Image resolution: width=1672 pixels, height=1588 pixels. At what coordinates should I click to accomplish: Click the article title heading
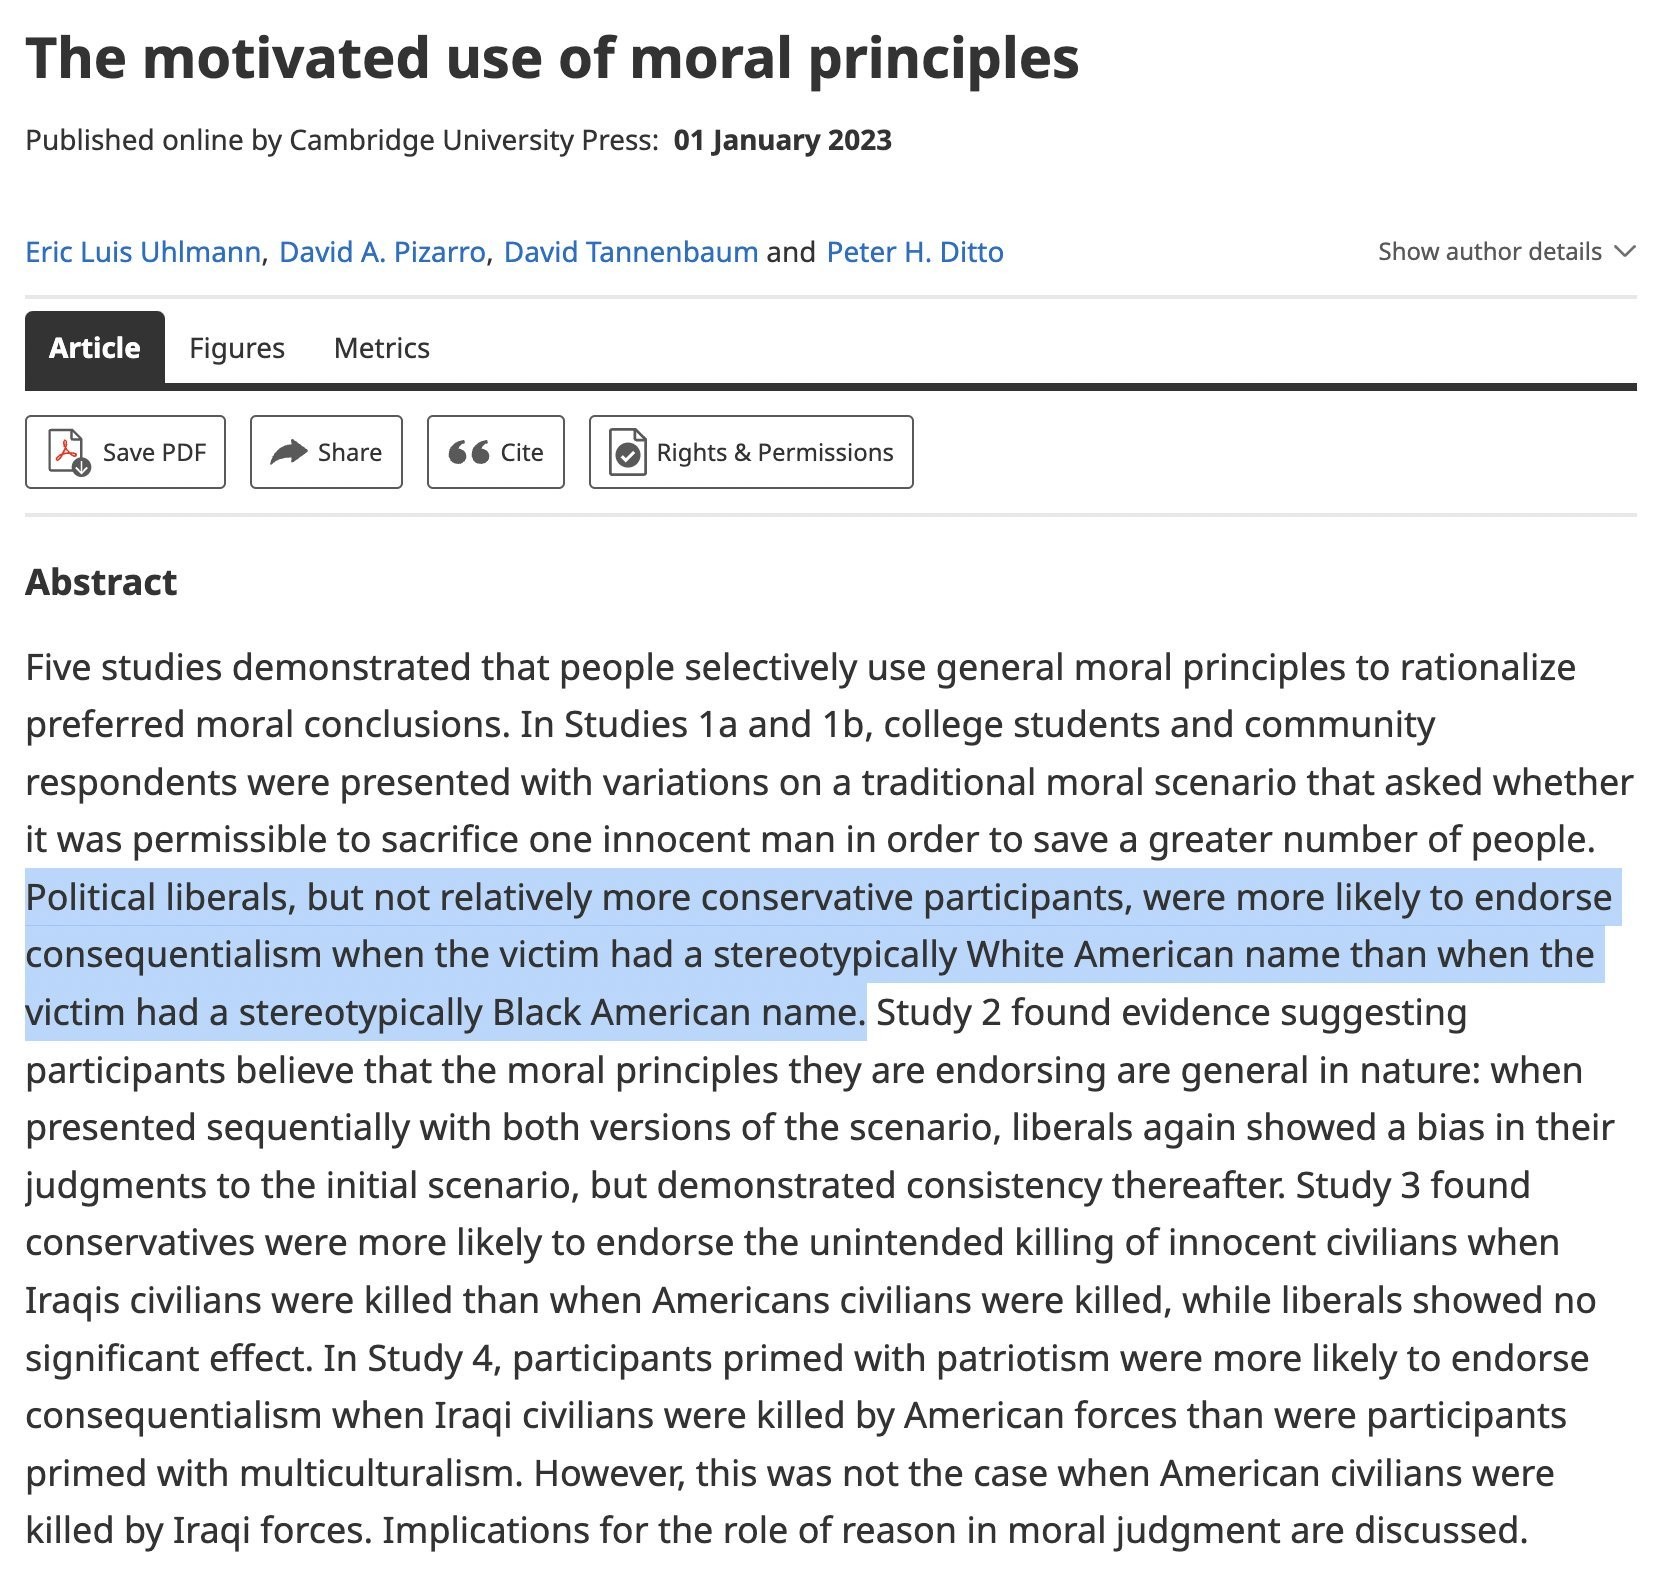552,58
